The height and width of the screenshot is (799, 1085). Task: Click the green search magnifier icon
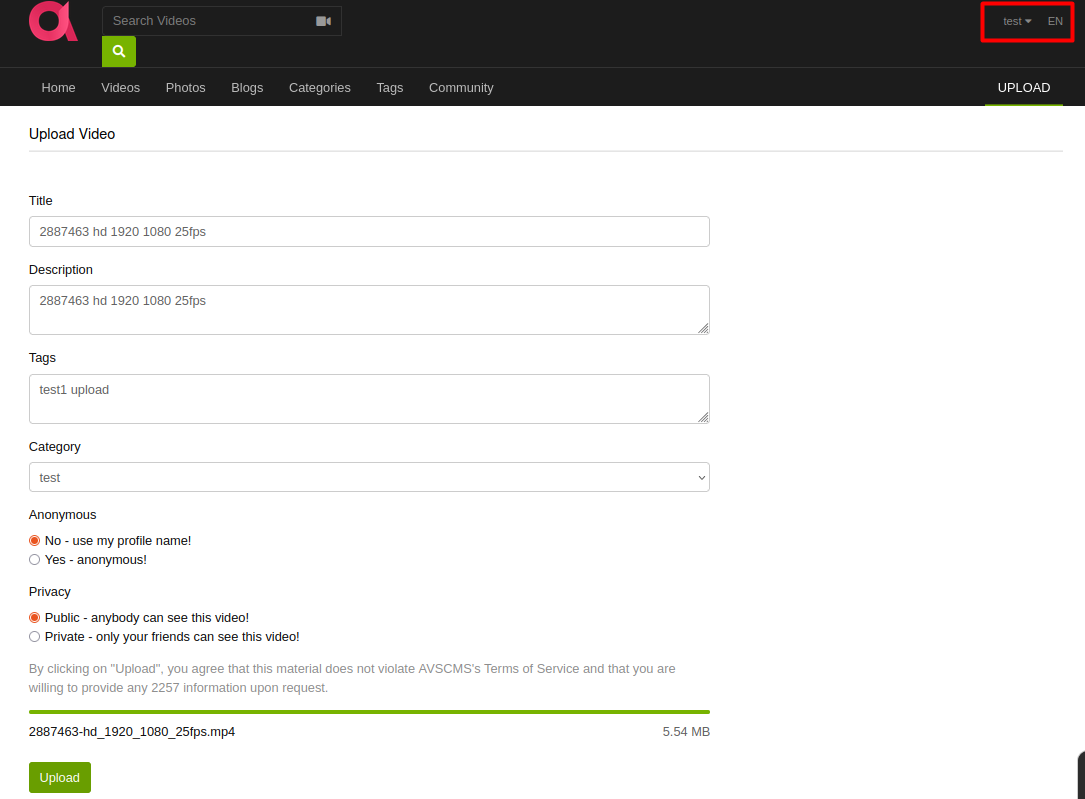click(118, 50)
